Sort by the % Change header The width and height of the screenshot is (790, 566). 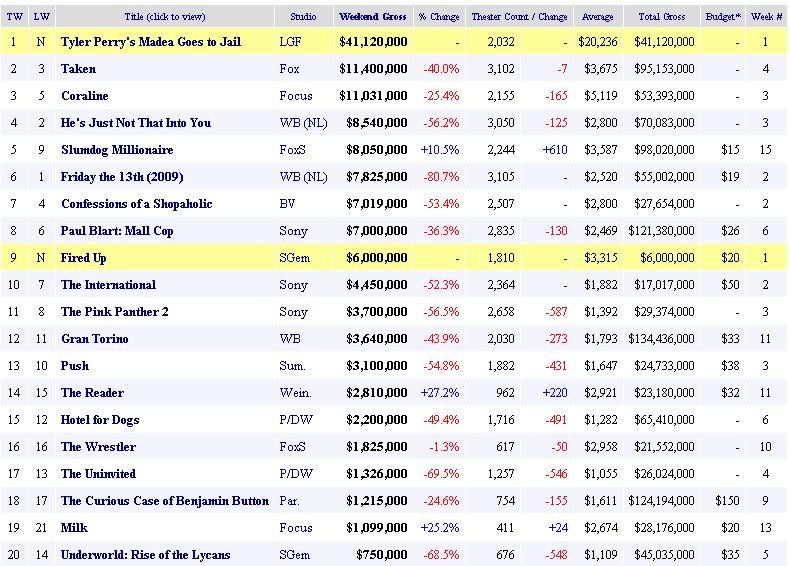click(438, 17)
